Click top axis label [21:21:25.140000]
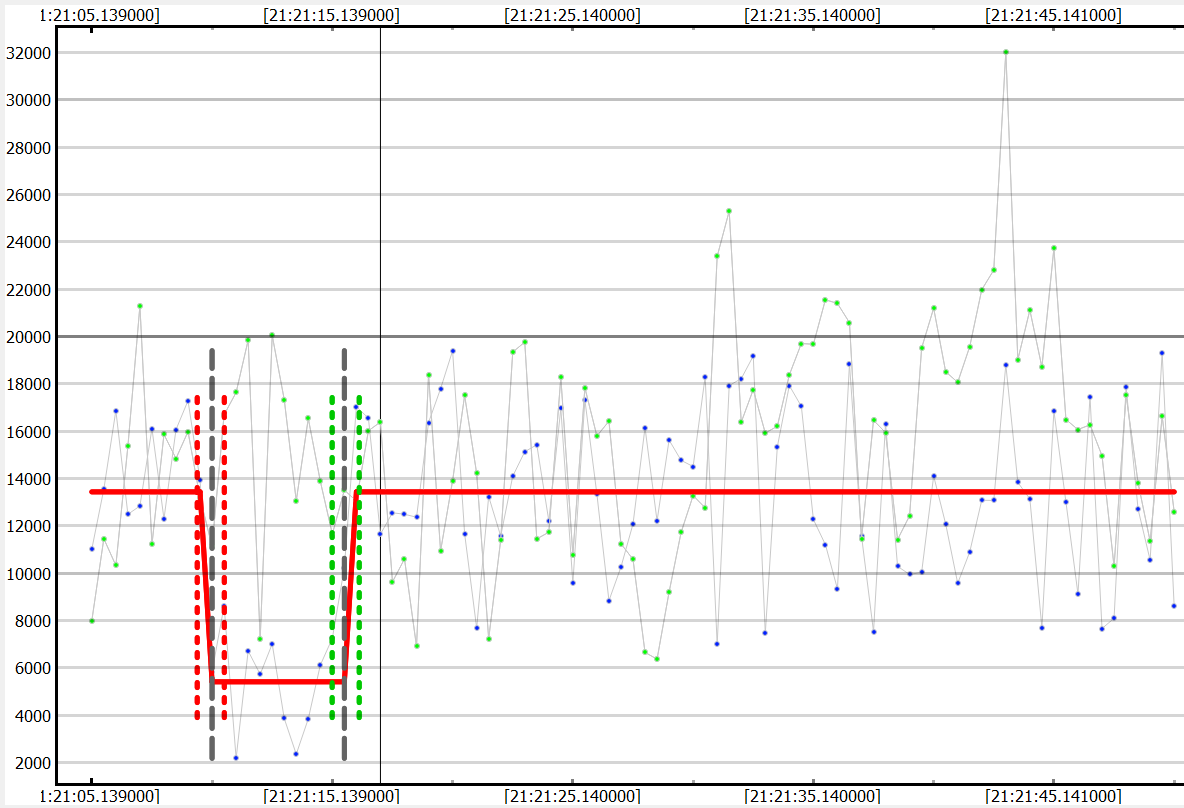The width and height of the screenshot is (1184, 808). (x=572, y=15)
